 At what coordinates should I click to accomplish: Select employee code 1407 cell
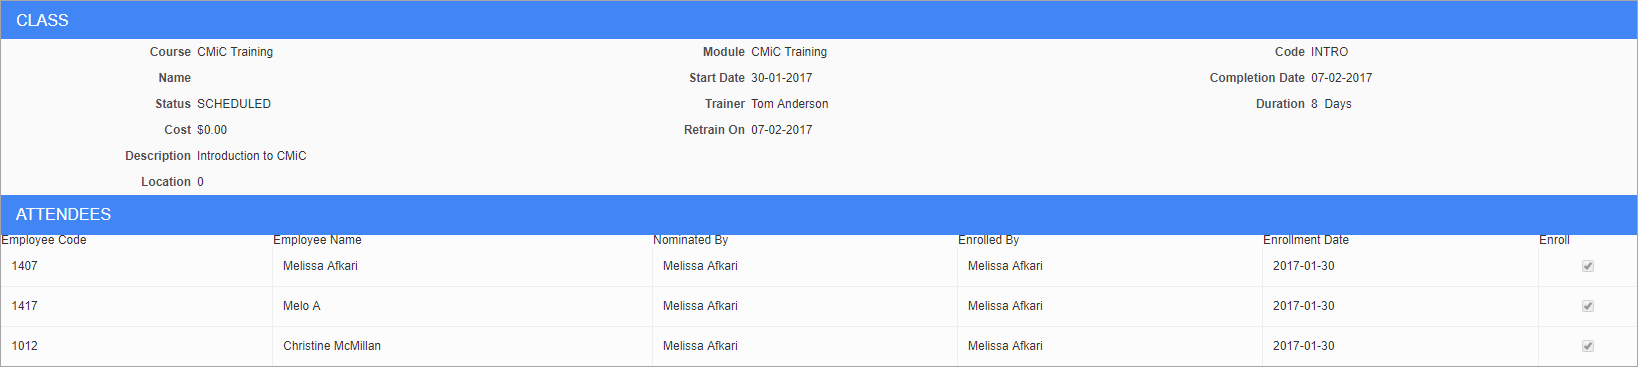point(136,266)
